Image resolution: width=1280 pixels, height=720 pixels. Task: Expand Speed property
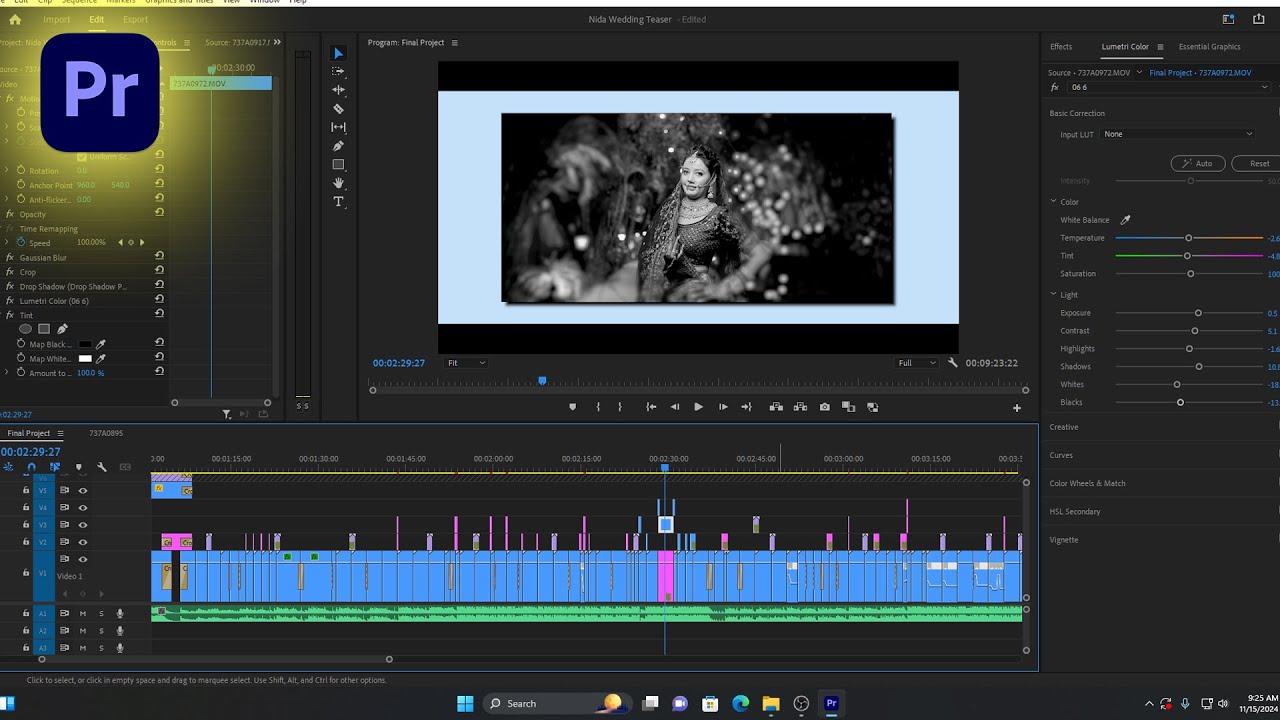8,242
